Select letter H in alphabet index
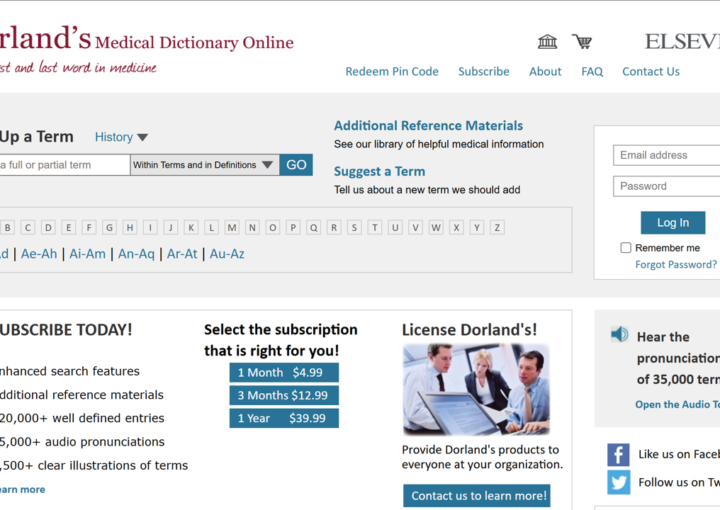Image resolution: width=720 pixels, height=510 pixels. pos(130,227)
